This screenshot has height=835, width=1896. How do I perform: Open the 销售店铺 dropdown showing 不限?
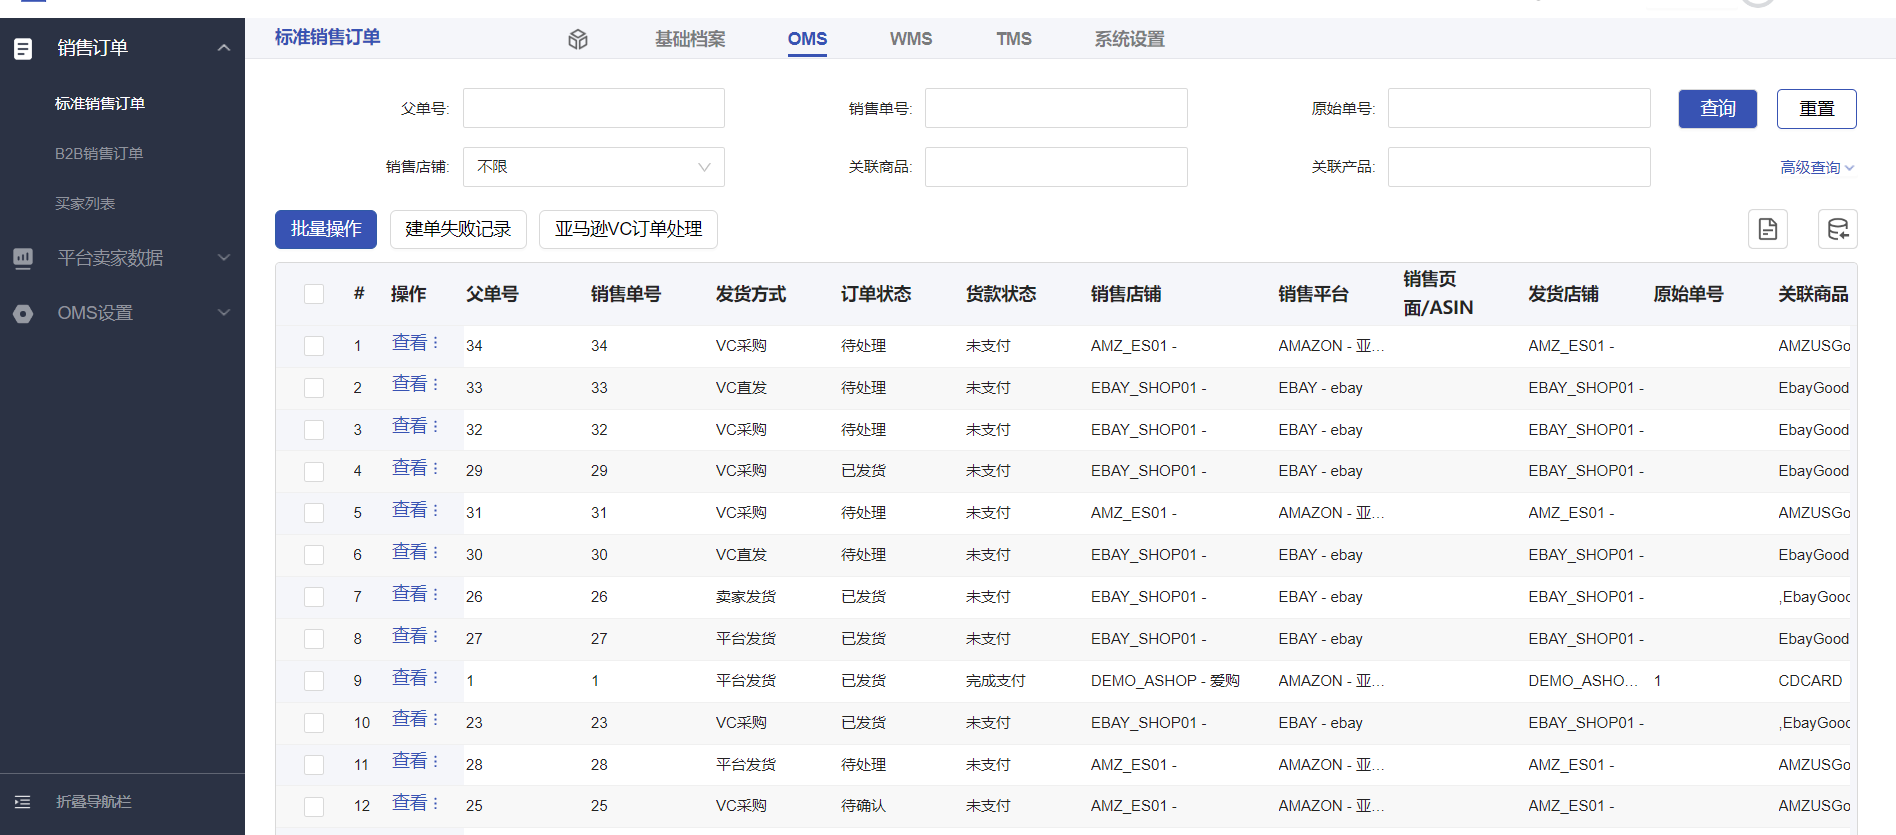click(594, 167)
